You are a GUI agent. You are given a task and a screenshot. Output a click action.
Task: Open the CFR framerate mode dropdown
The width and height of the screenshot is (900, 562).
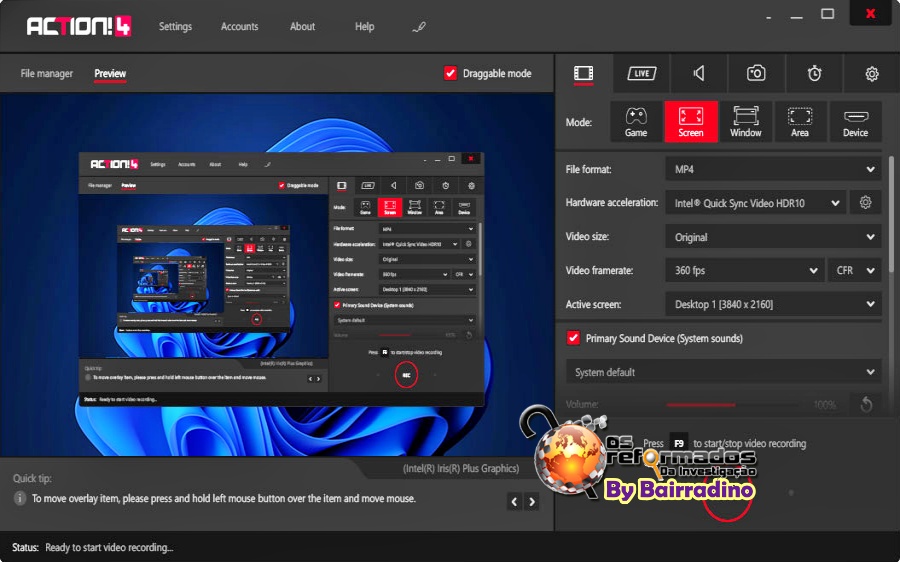pyautogui.click(x=855, y=270)
